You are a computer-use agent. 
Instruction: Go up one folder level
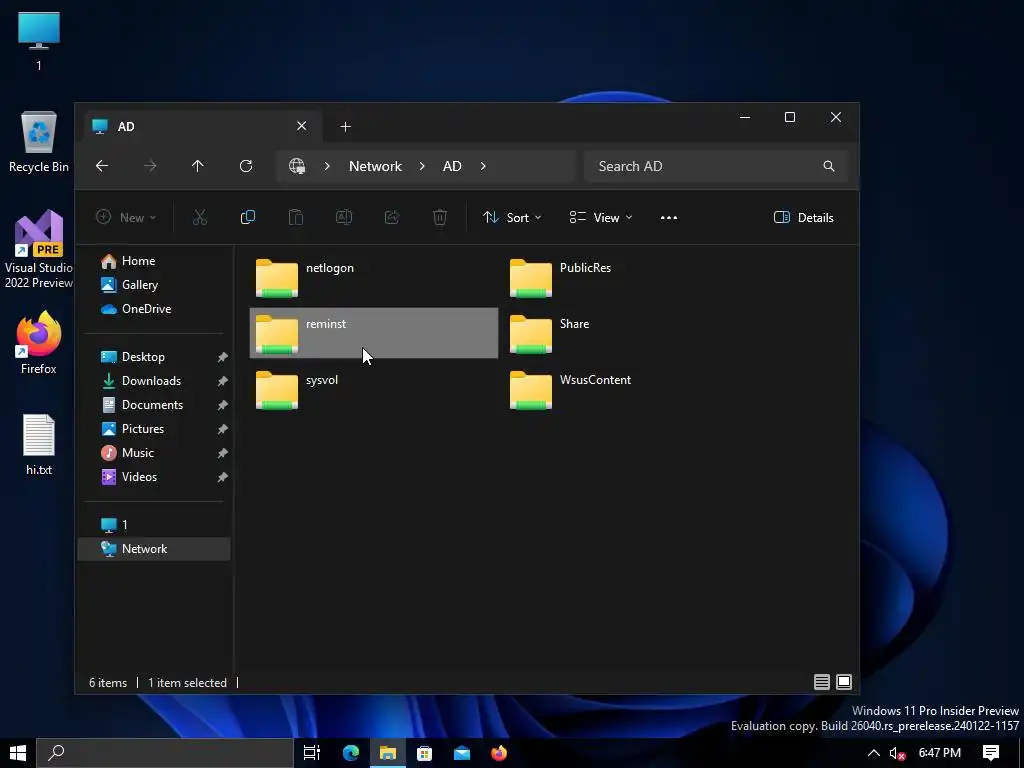(197, 166)
